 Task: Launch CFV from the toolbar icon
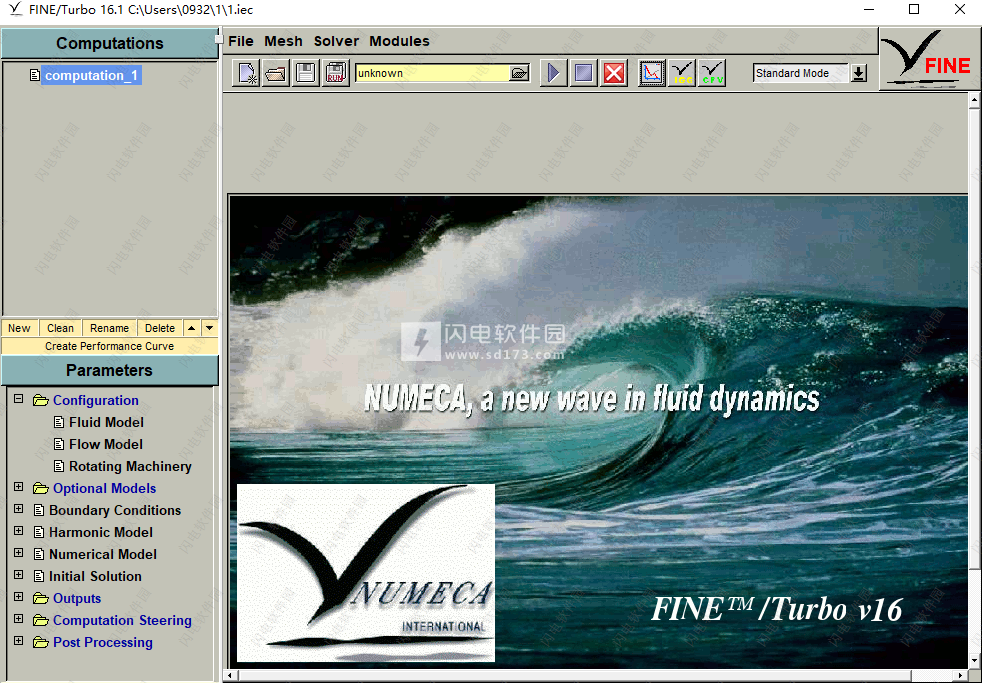712,73
